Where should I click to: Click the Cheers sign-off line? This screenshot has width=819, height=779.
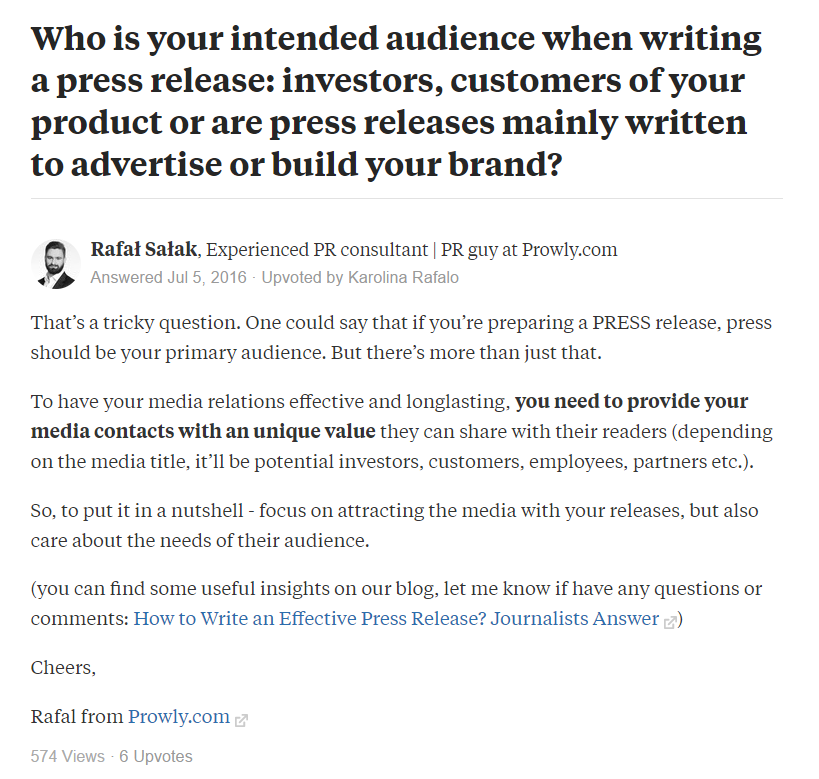64,668
